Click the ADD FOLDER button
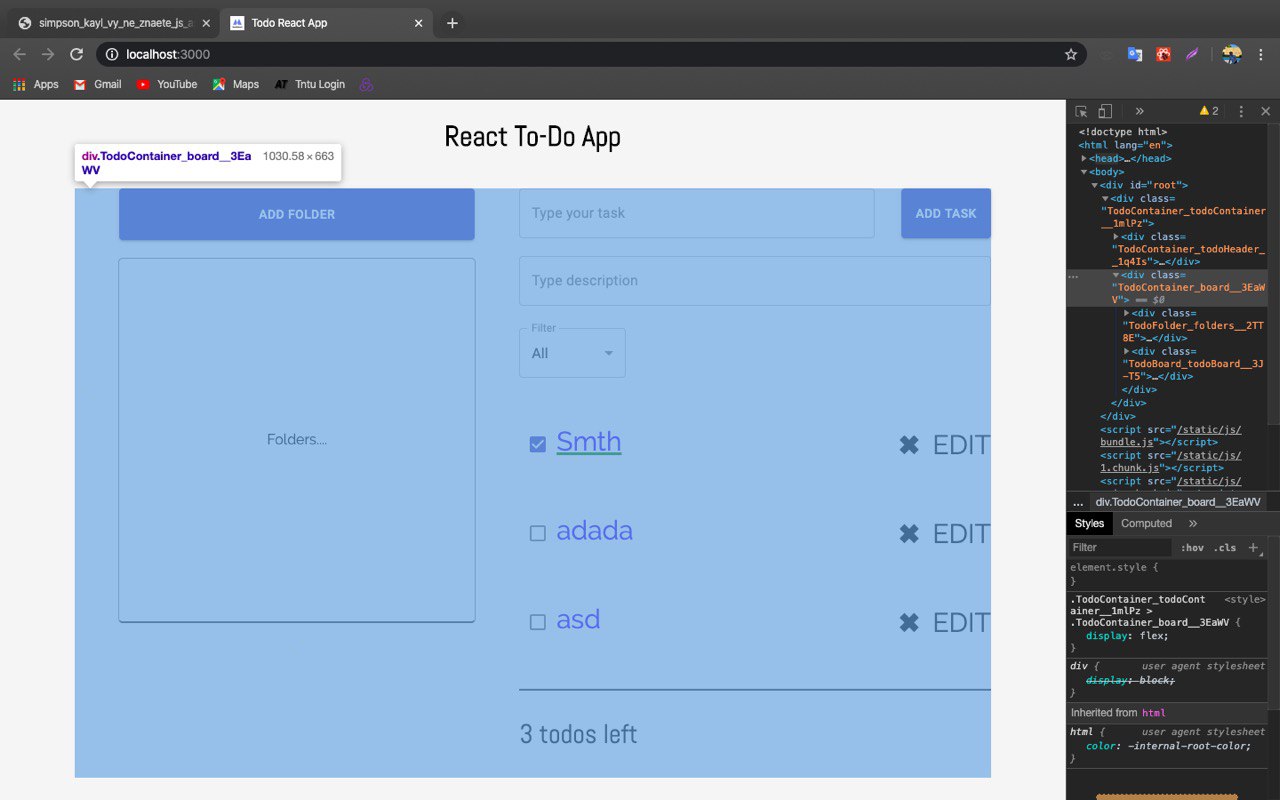The width and height of the screenshot is (1280, 800). pos(297,214)
